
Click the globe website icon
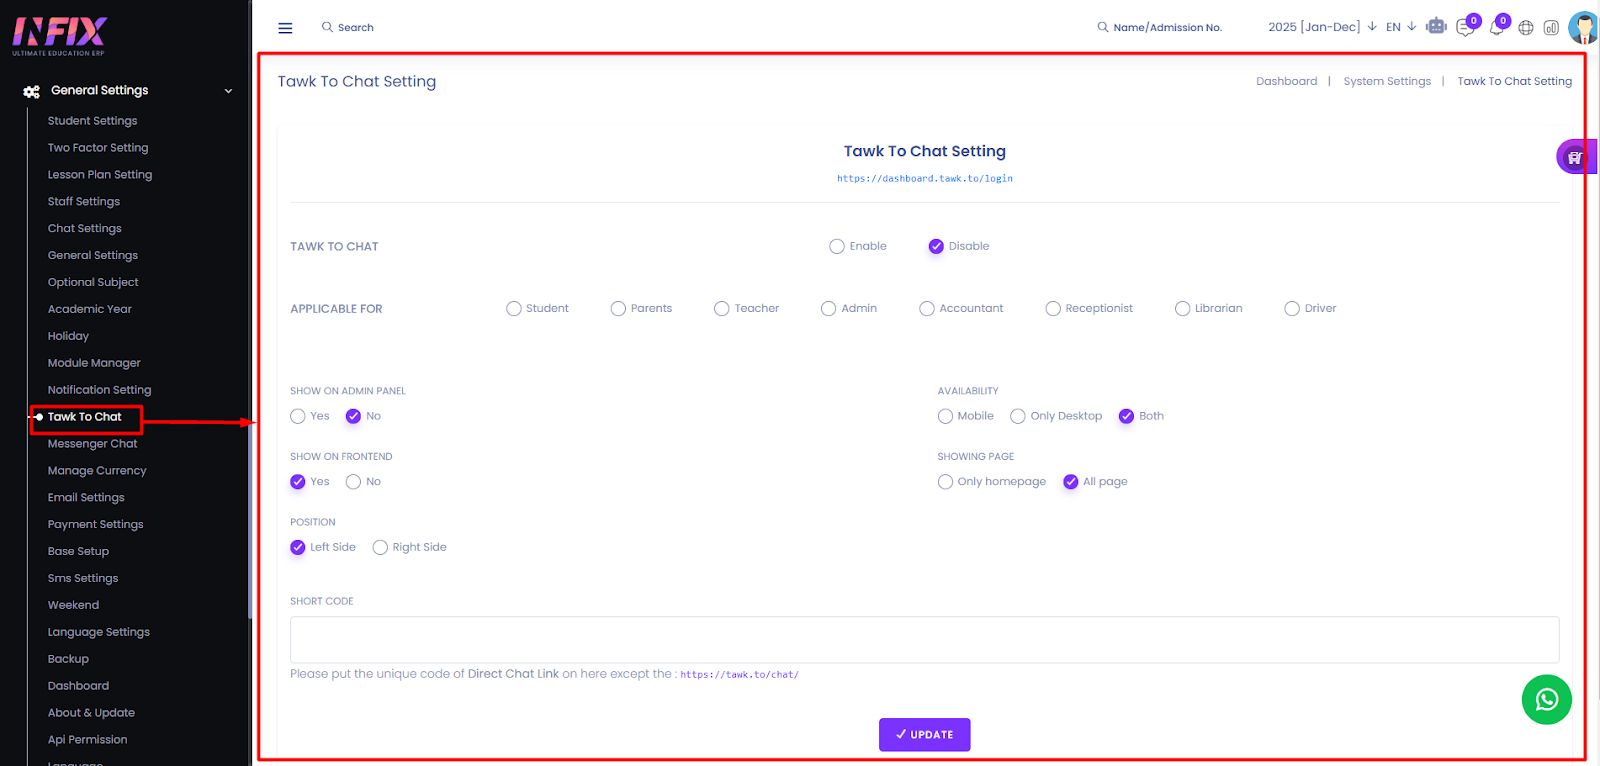(1526, 28)
